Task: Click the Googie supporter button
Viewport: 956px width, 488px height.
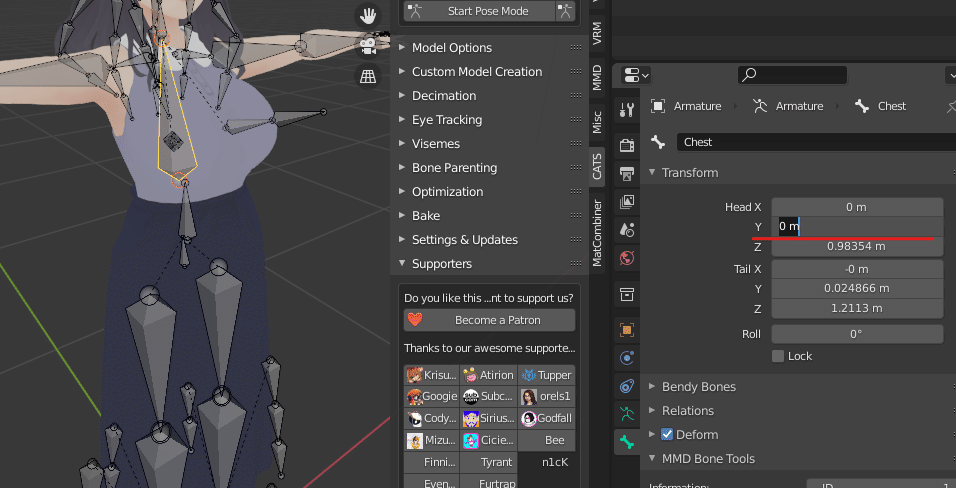Action: (x=432, y=396)
